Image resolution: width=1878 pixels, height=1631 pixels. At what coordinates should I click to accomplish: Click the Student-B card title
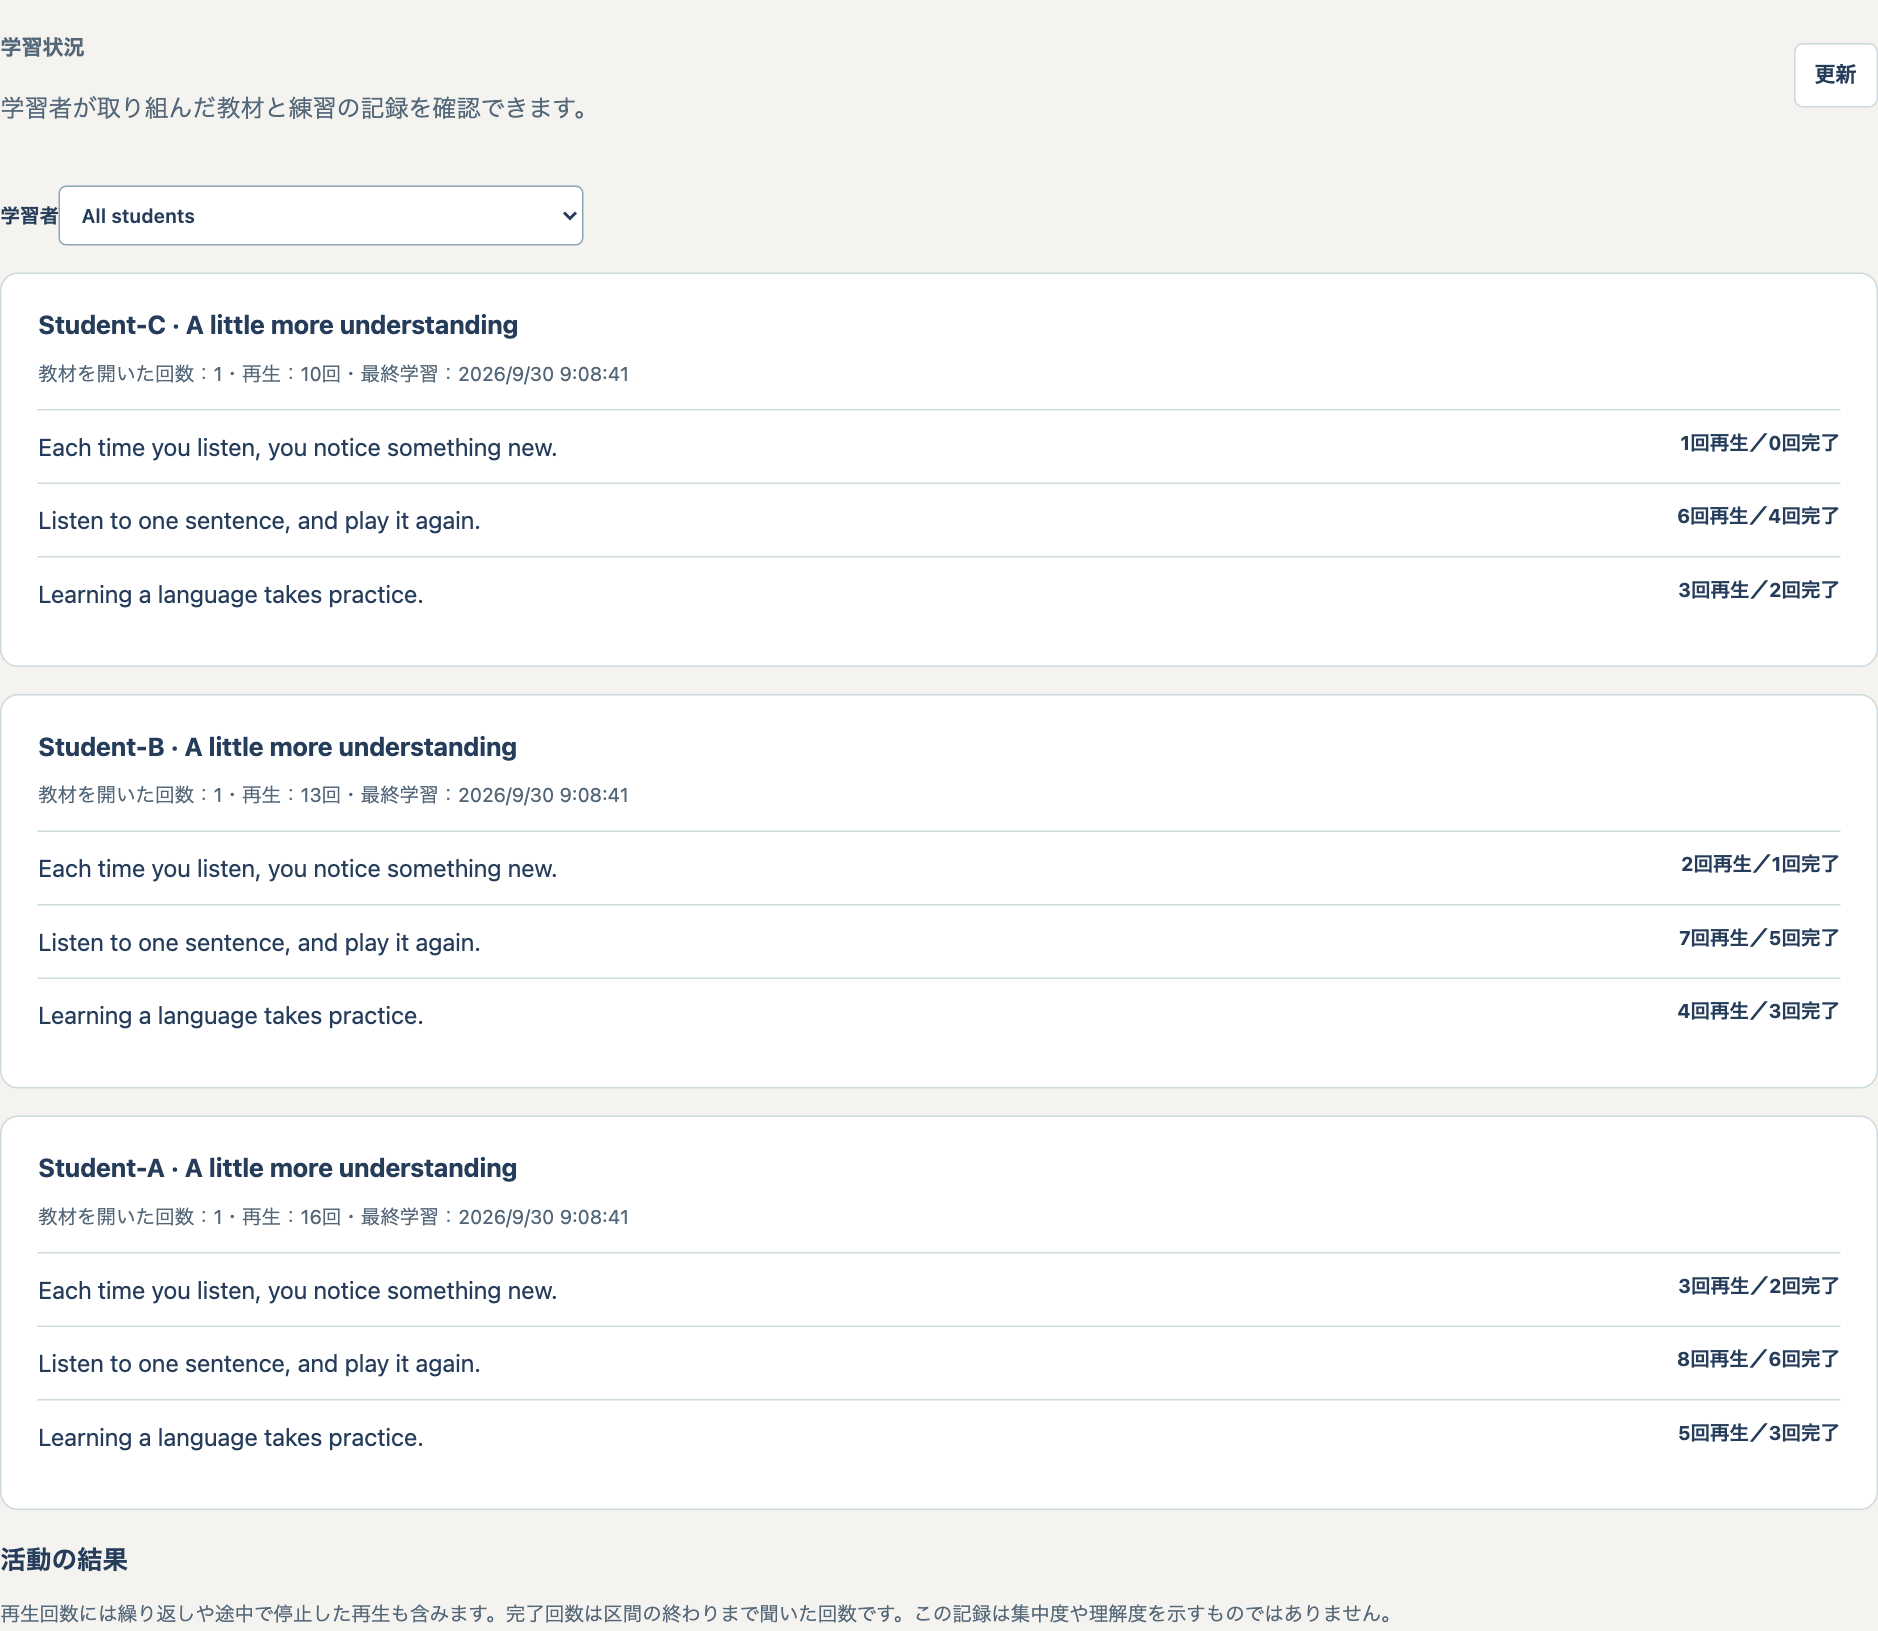pyautogui.click(x=277, y=747)
